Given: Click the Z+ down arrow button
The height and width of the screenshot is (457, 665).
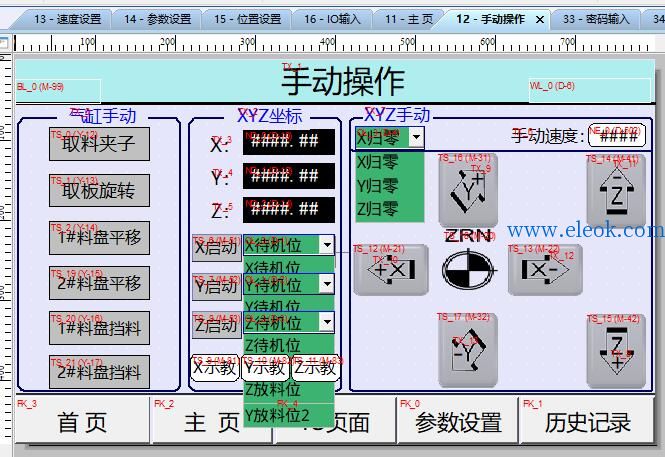Looking at the screenshot, I should [616, 350].
